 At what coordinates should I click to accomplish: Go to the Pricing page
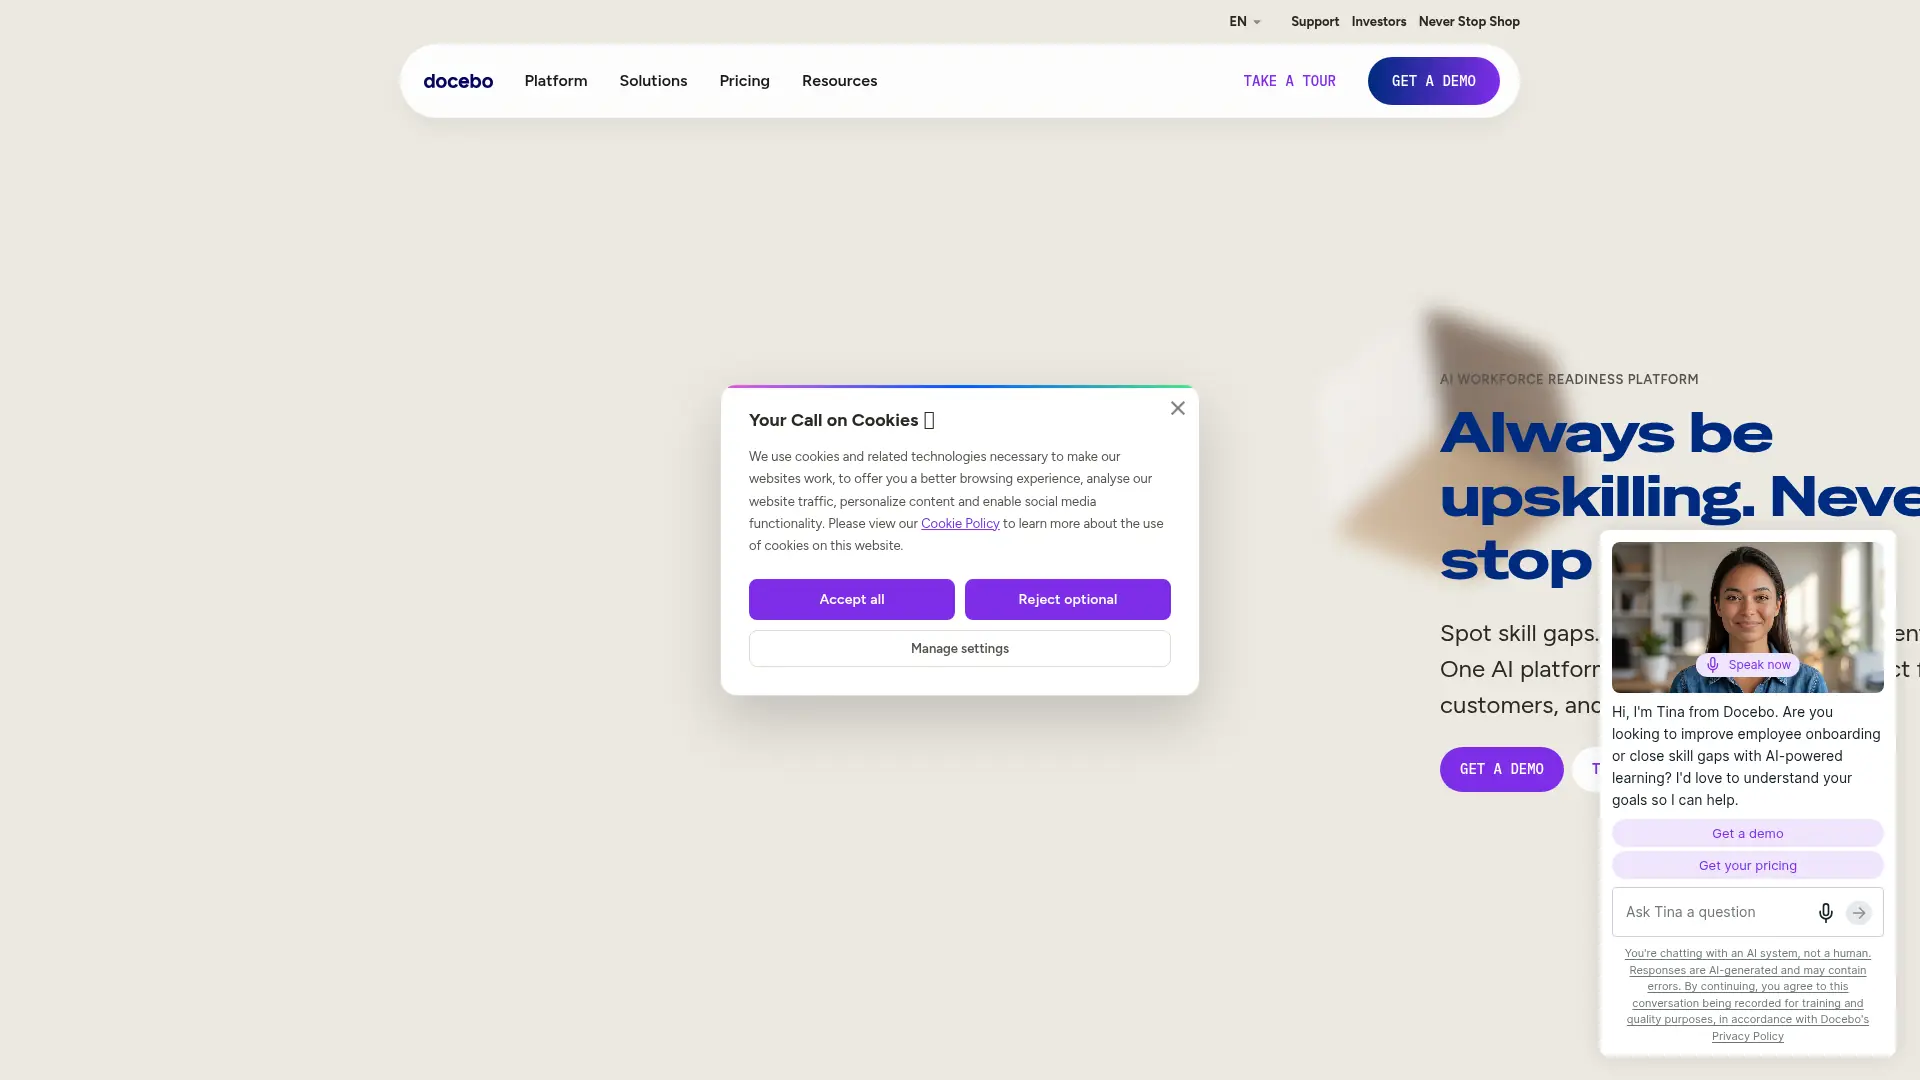[x=744, y=81]
